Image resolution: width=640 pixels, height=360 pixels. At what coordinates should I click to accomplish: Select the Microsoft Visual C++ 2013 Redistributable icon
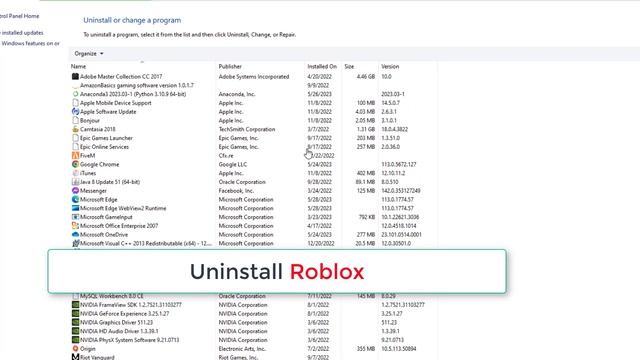click(75, 243)
